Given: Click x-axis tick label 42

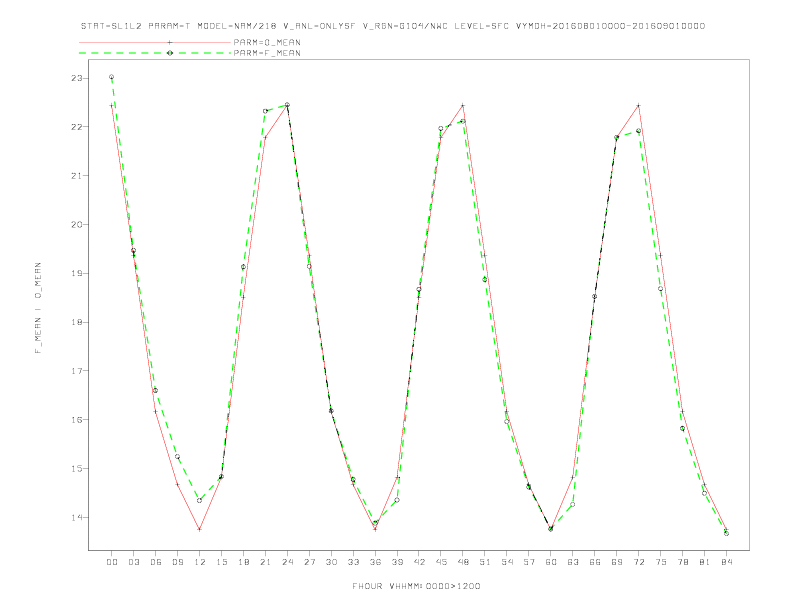Looking at the screenshot, I should click(419, 562).
